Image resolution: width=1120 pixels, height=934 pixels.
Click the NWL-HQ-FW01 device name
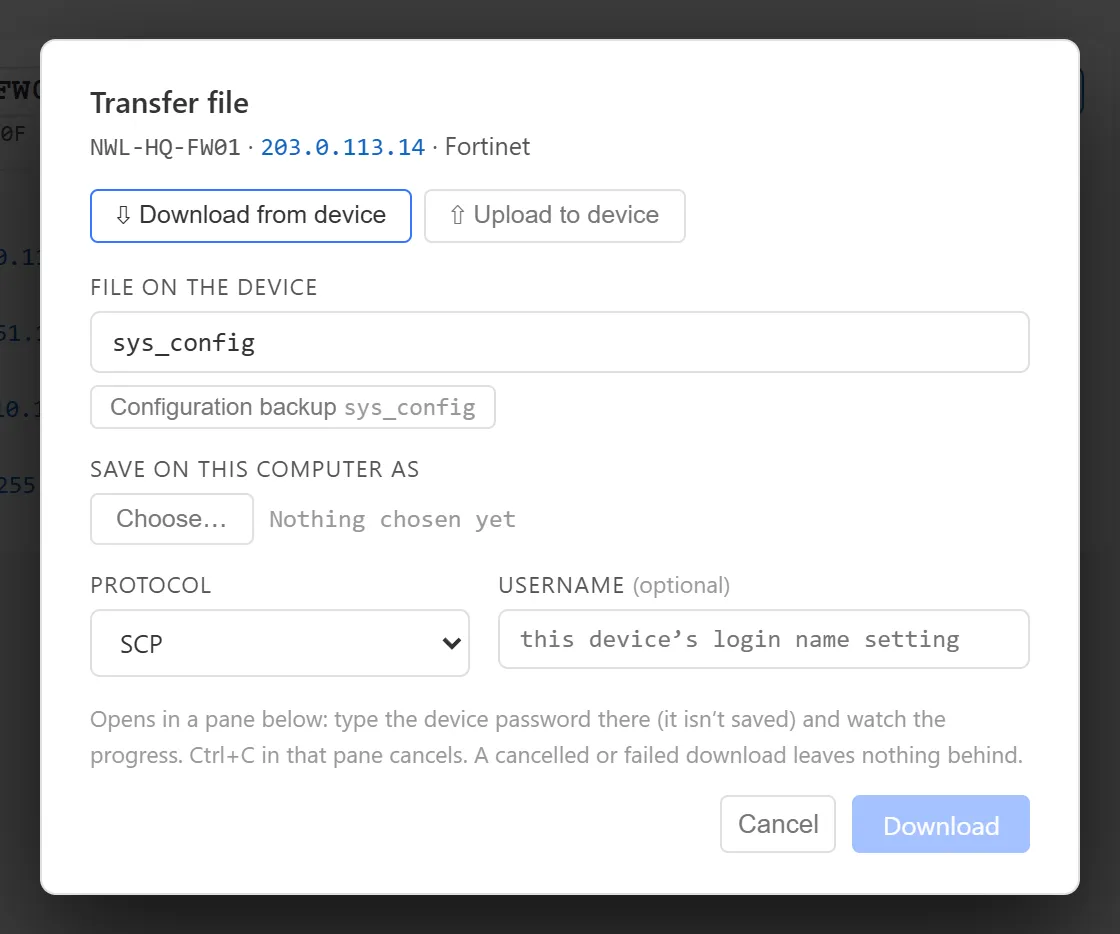(165, 147)
